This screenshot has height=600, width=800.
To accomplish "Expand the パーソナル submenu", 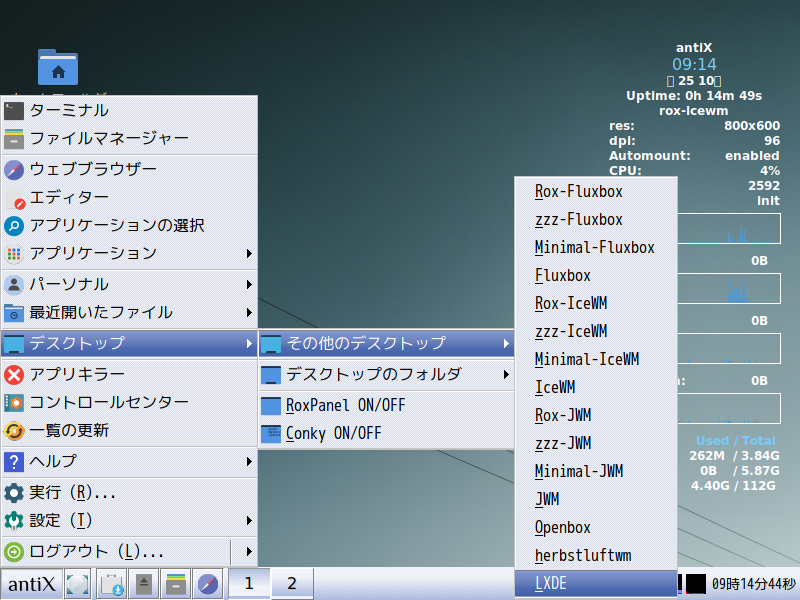I will coord(130,284).
